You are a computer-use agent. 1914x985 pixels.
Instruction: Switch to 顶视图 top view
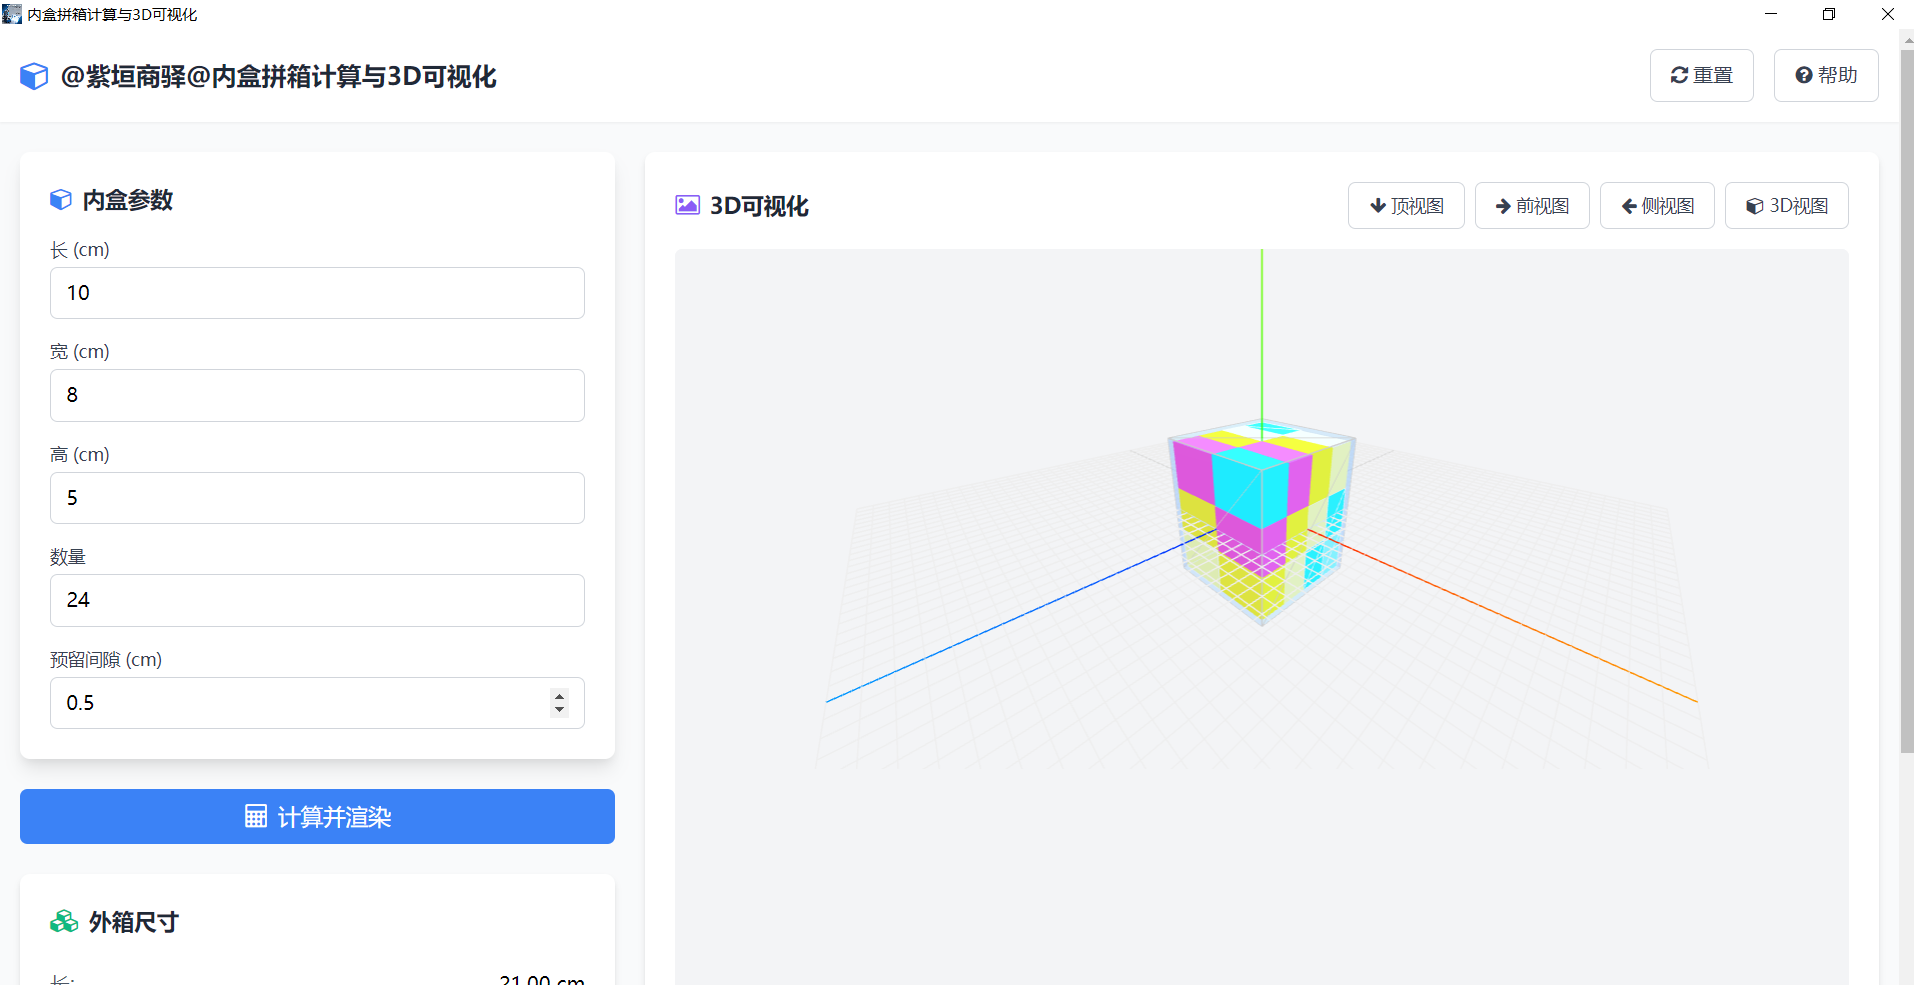pyautogui.click(x=1405, y=206)
